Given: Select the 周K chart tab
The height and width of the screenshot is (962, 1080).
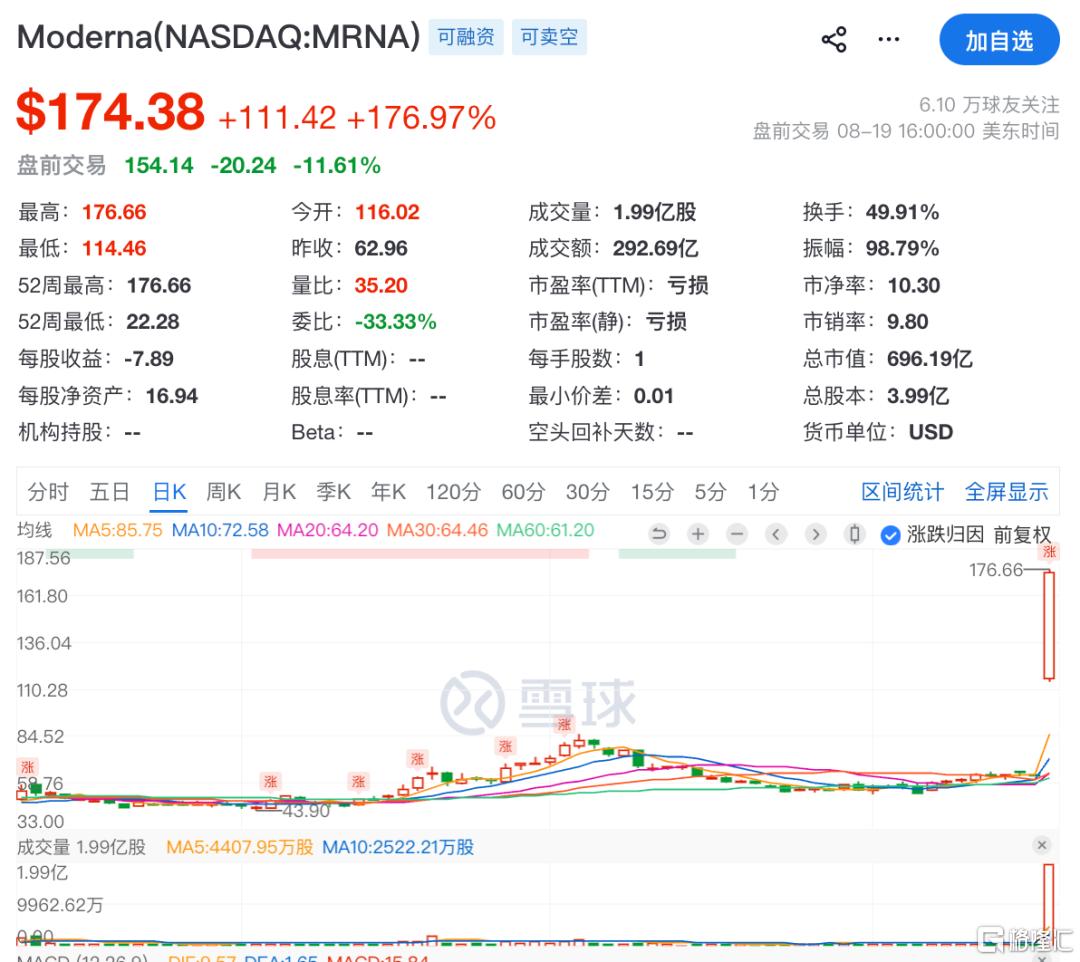Looking at the screenshot, I should [224, 492].
